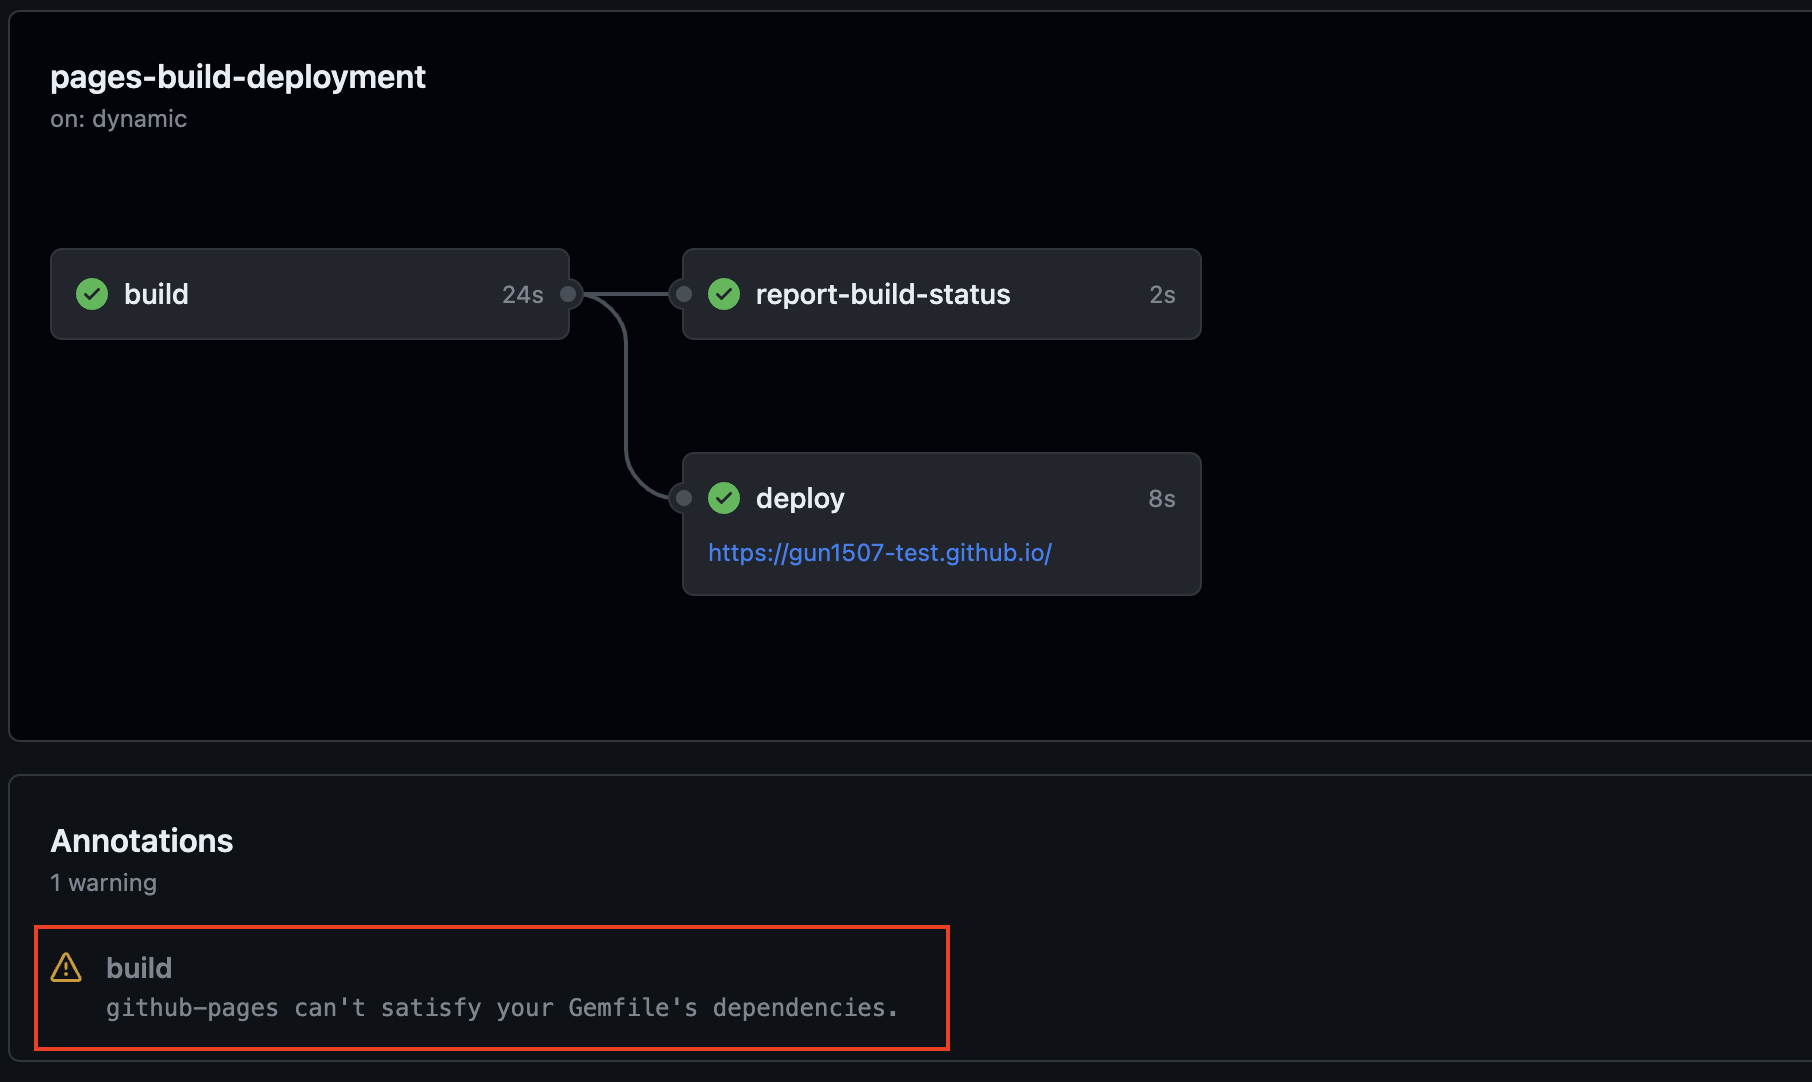Open the build annotation title under Annotations
This screenshot has height=1082, width=1812.
point(139,968)
